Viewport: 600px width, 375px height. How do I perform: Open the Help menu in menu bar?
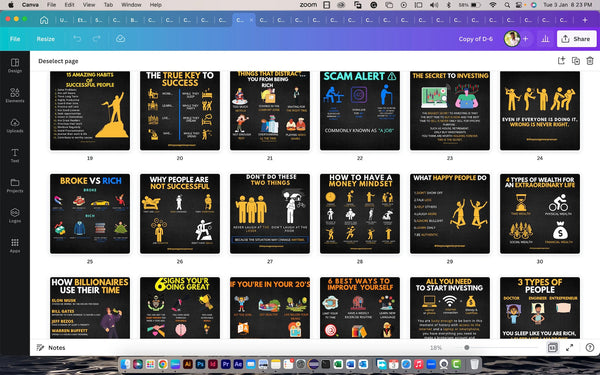pos(155,5)
